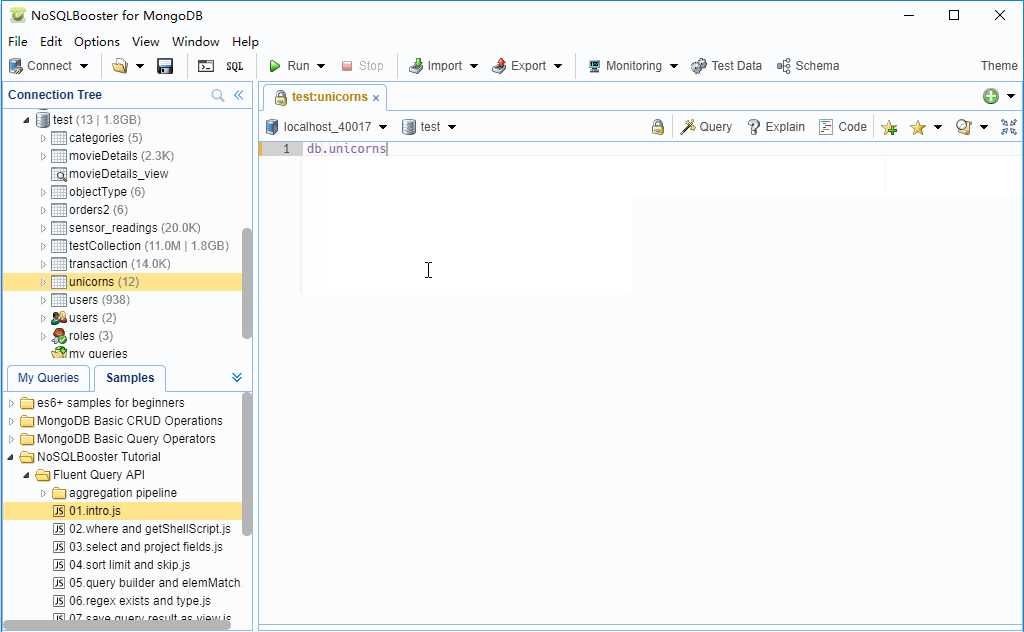
Task: Collapse the samples panel chevron
Action: click(236, 378)
